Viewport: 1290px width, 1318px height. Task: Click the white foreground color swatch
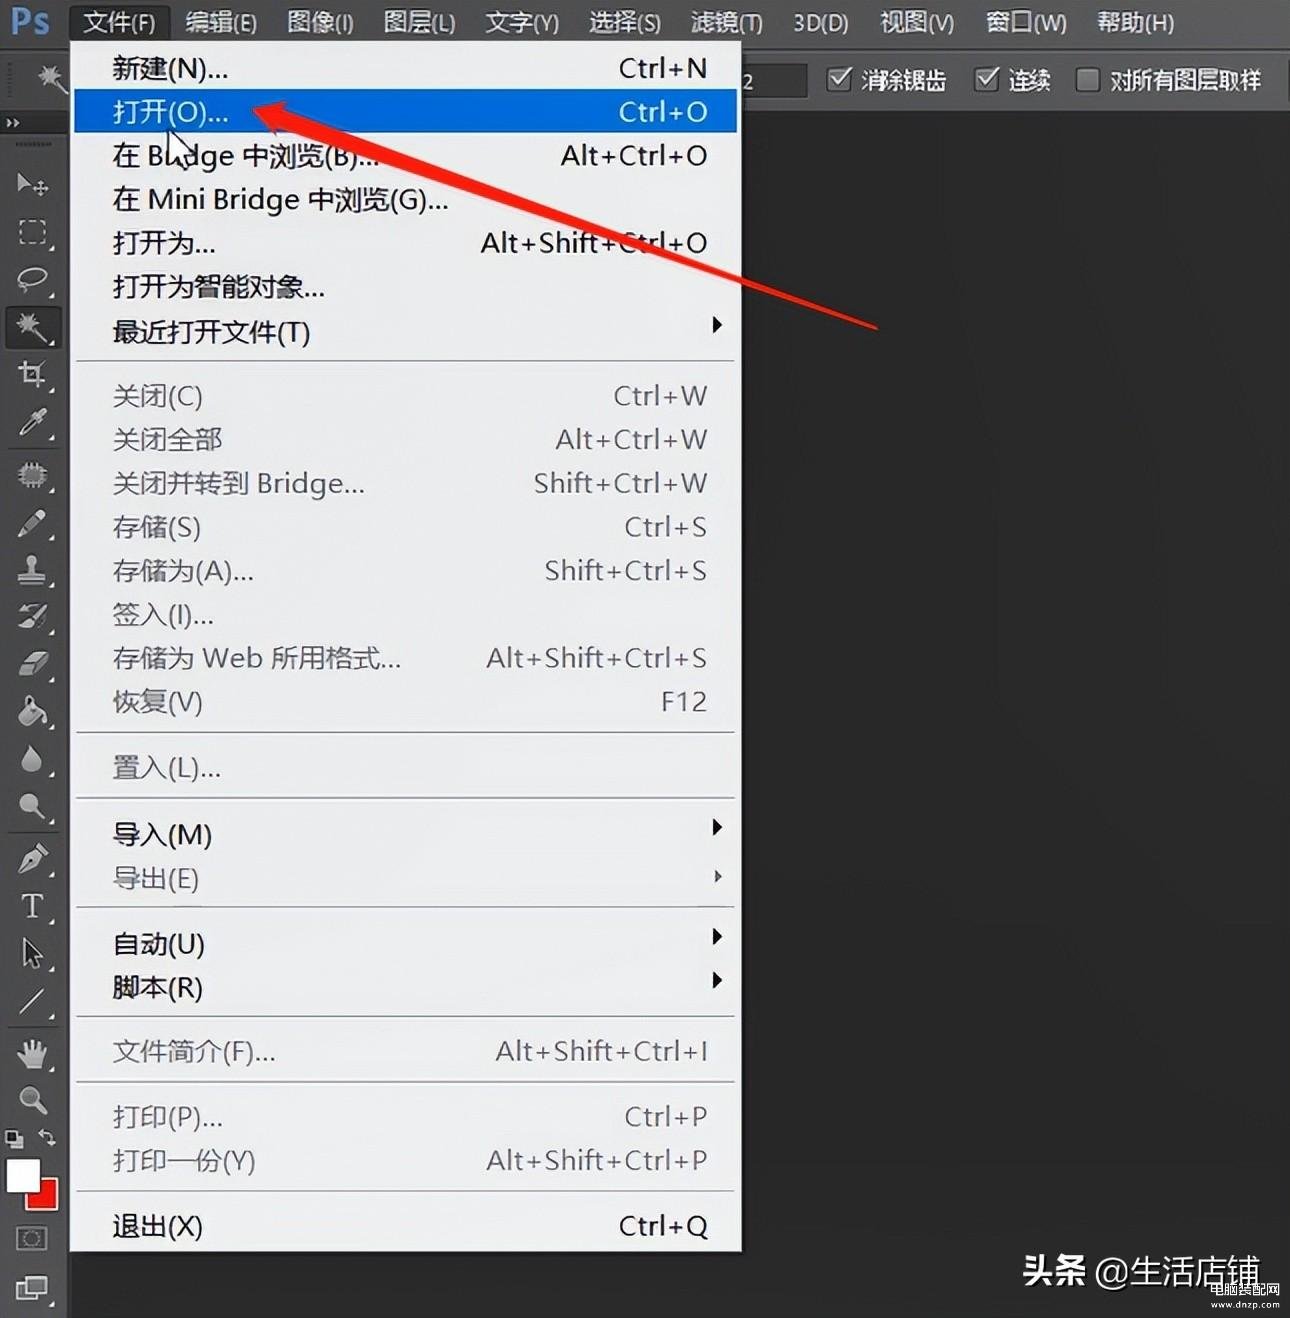(x=21, y=1175)
